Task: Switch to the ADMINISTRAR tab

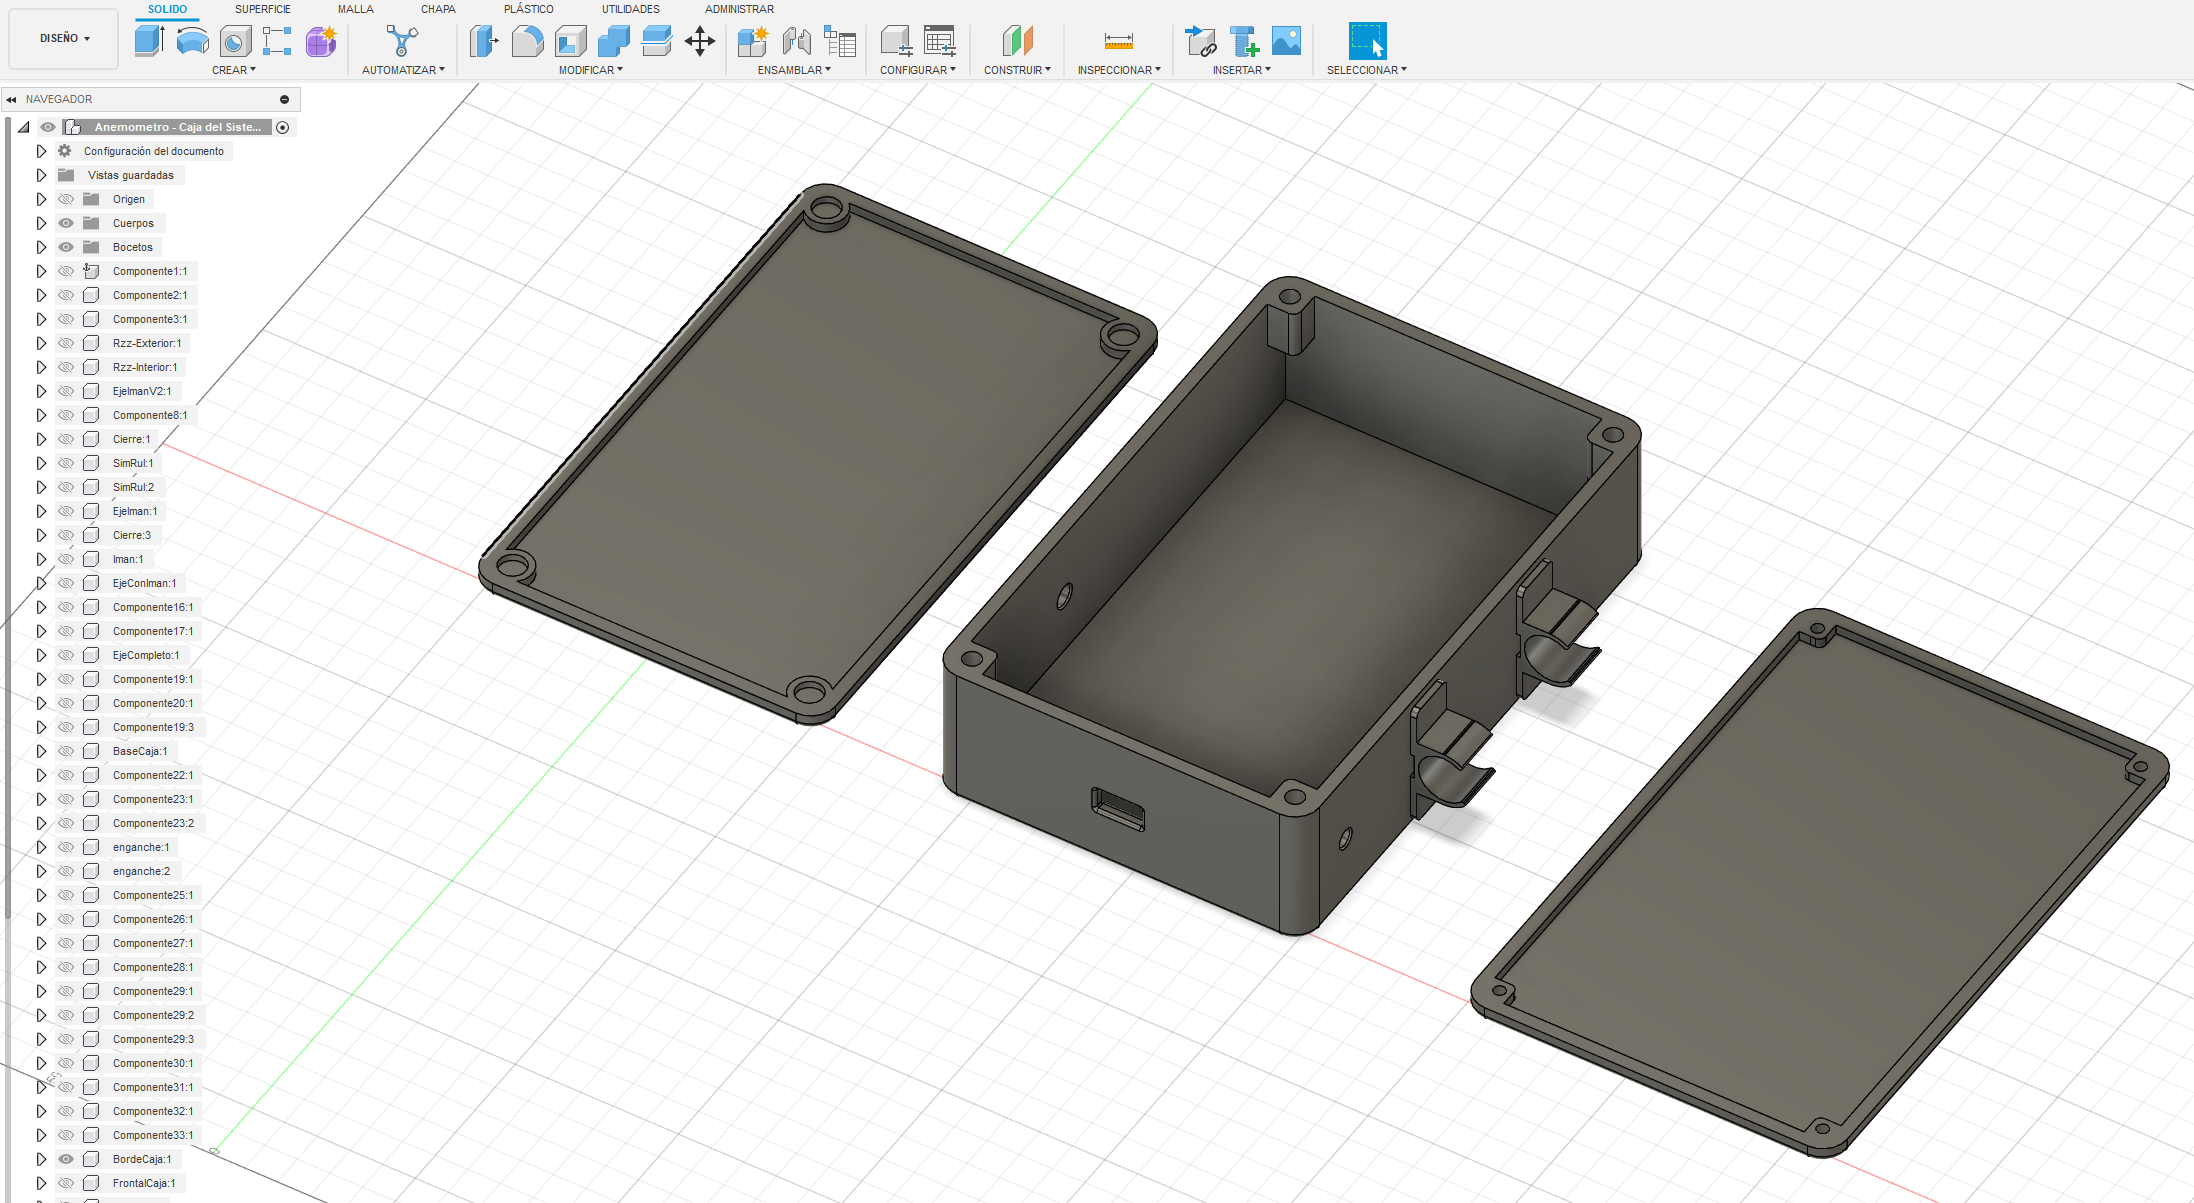Action: coord(739,9)
